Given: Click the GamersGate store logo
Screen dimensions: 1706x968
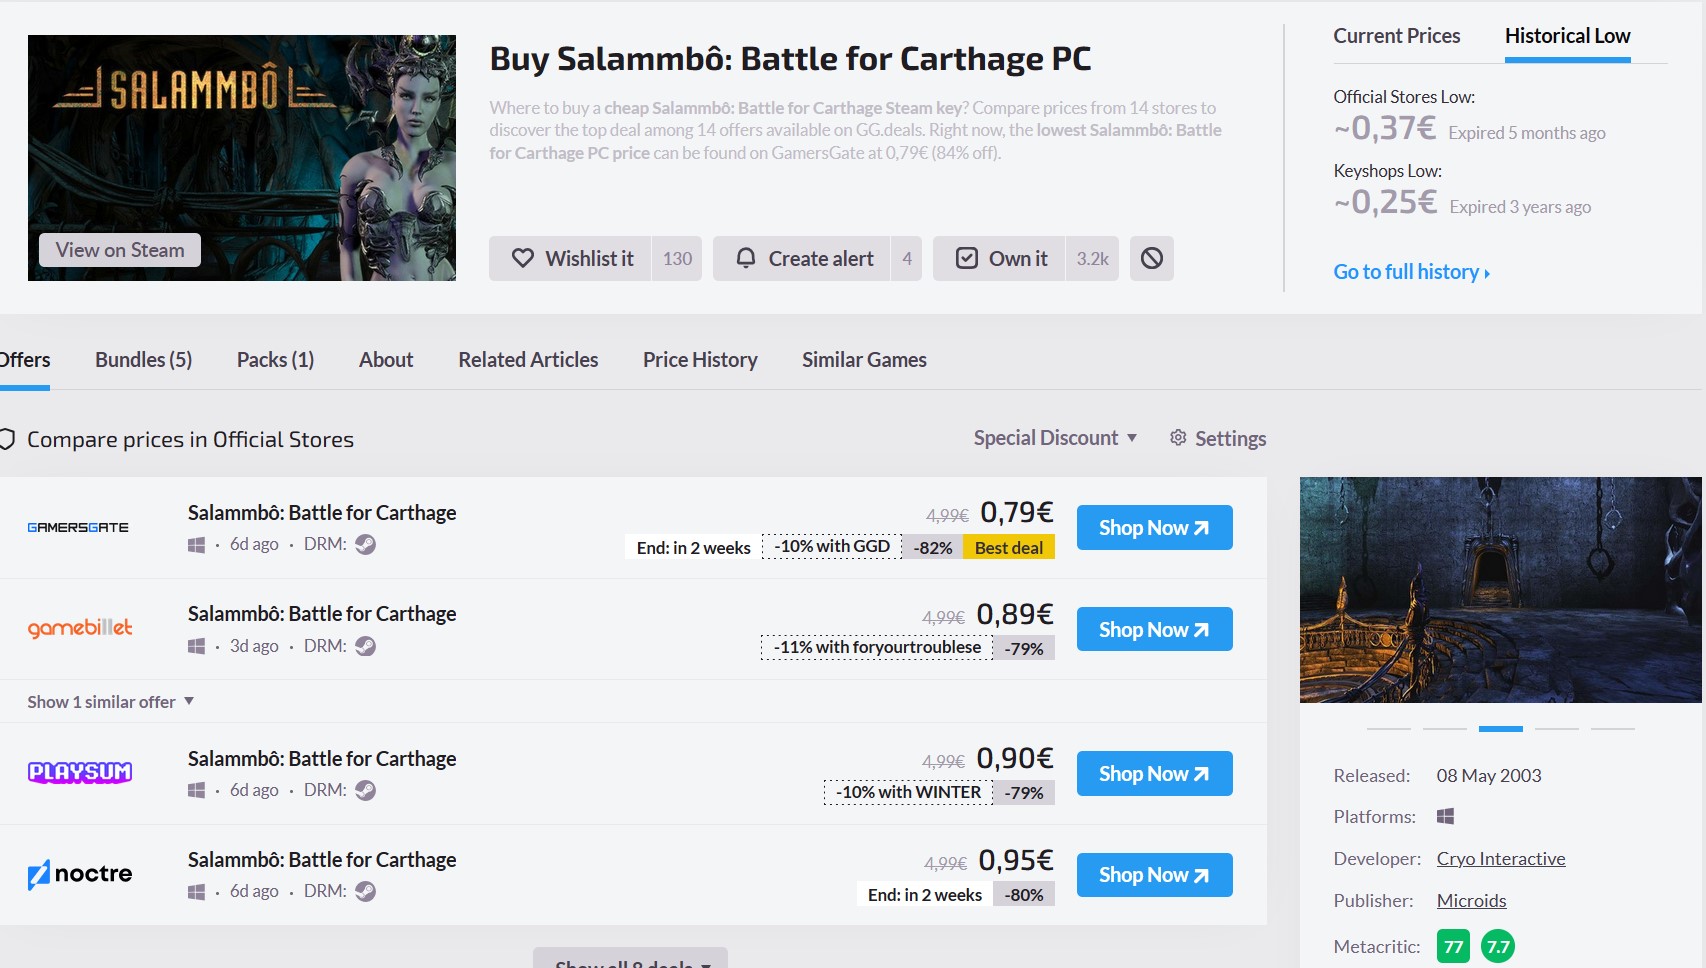Looking at the screenshot, I should [x=78, y=527].
